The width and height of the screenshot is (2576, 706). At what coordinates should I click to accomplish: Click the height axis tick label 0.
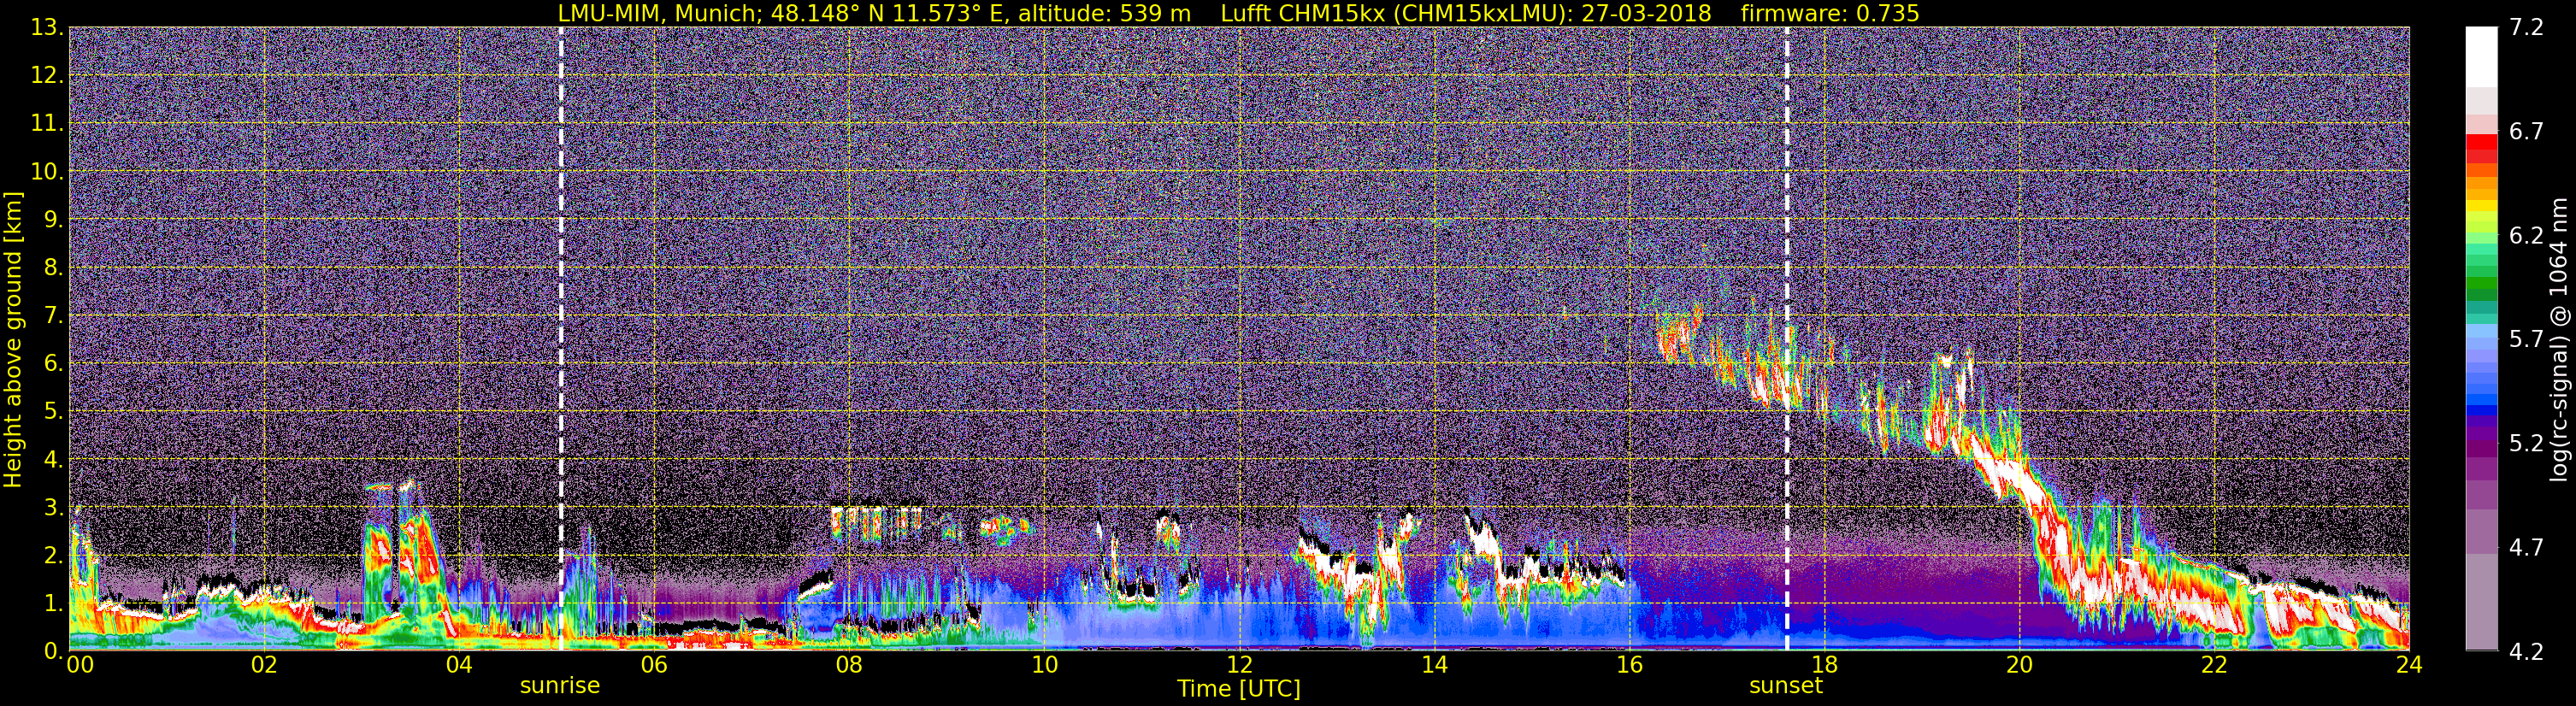(54, 650)
